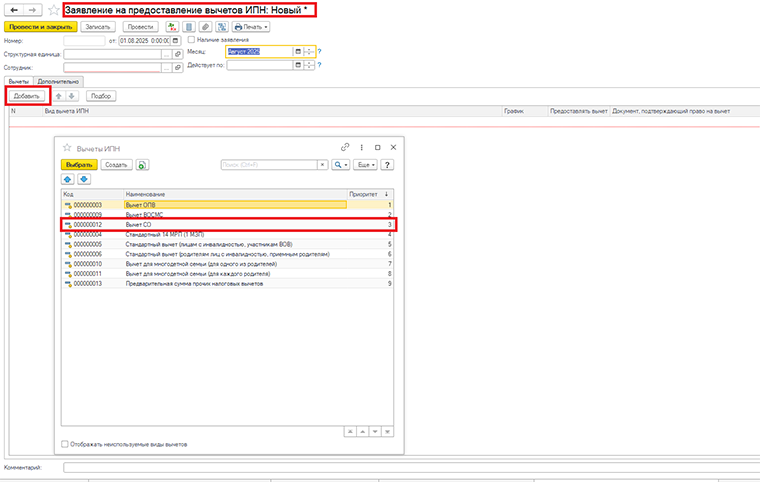This screenshot has width=760, height=482.
Task: Click the Комментарий input field
Action: click(x=400, y=467)
